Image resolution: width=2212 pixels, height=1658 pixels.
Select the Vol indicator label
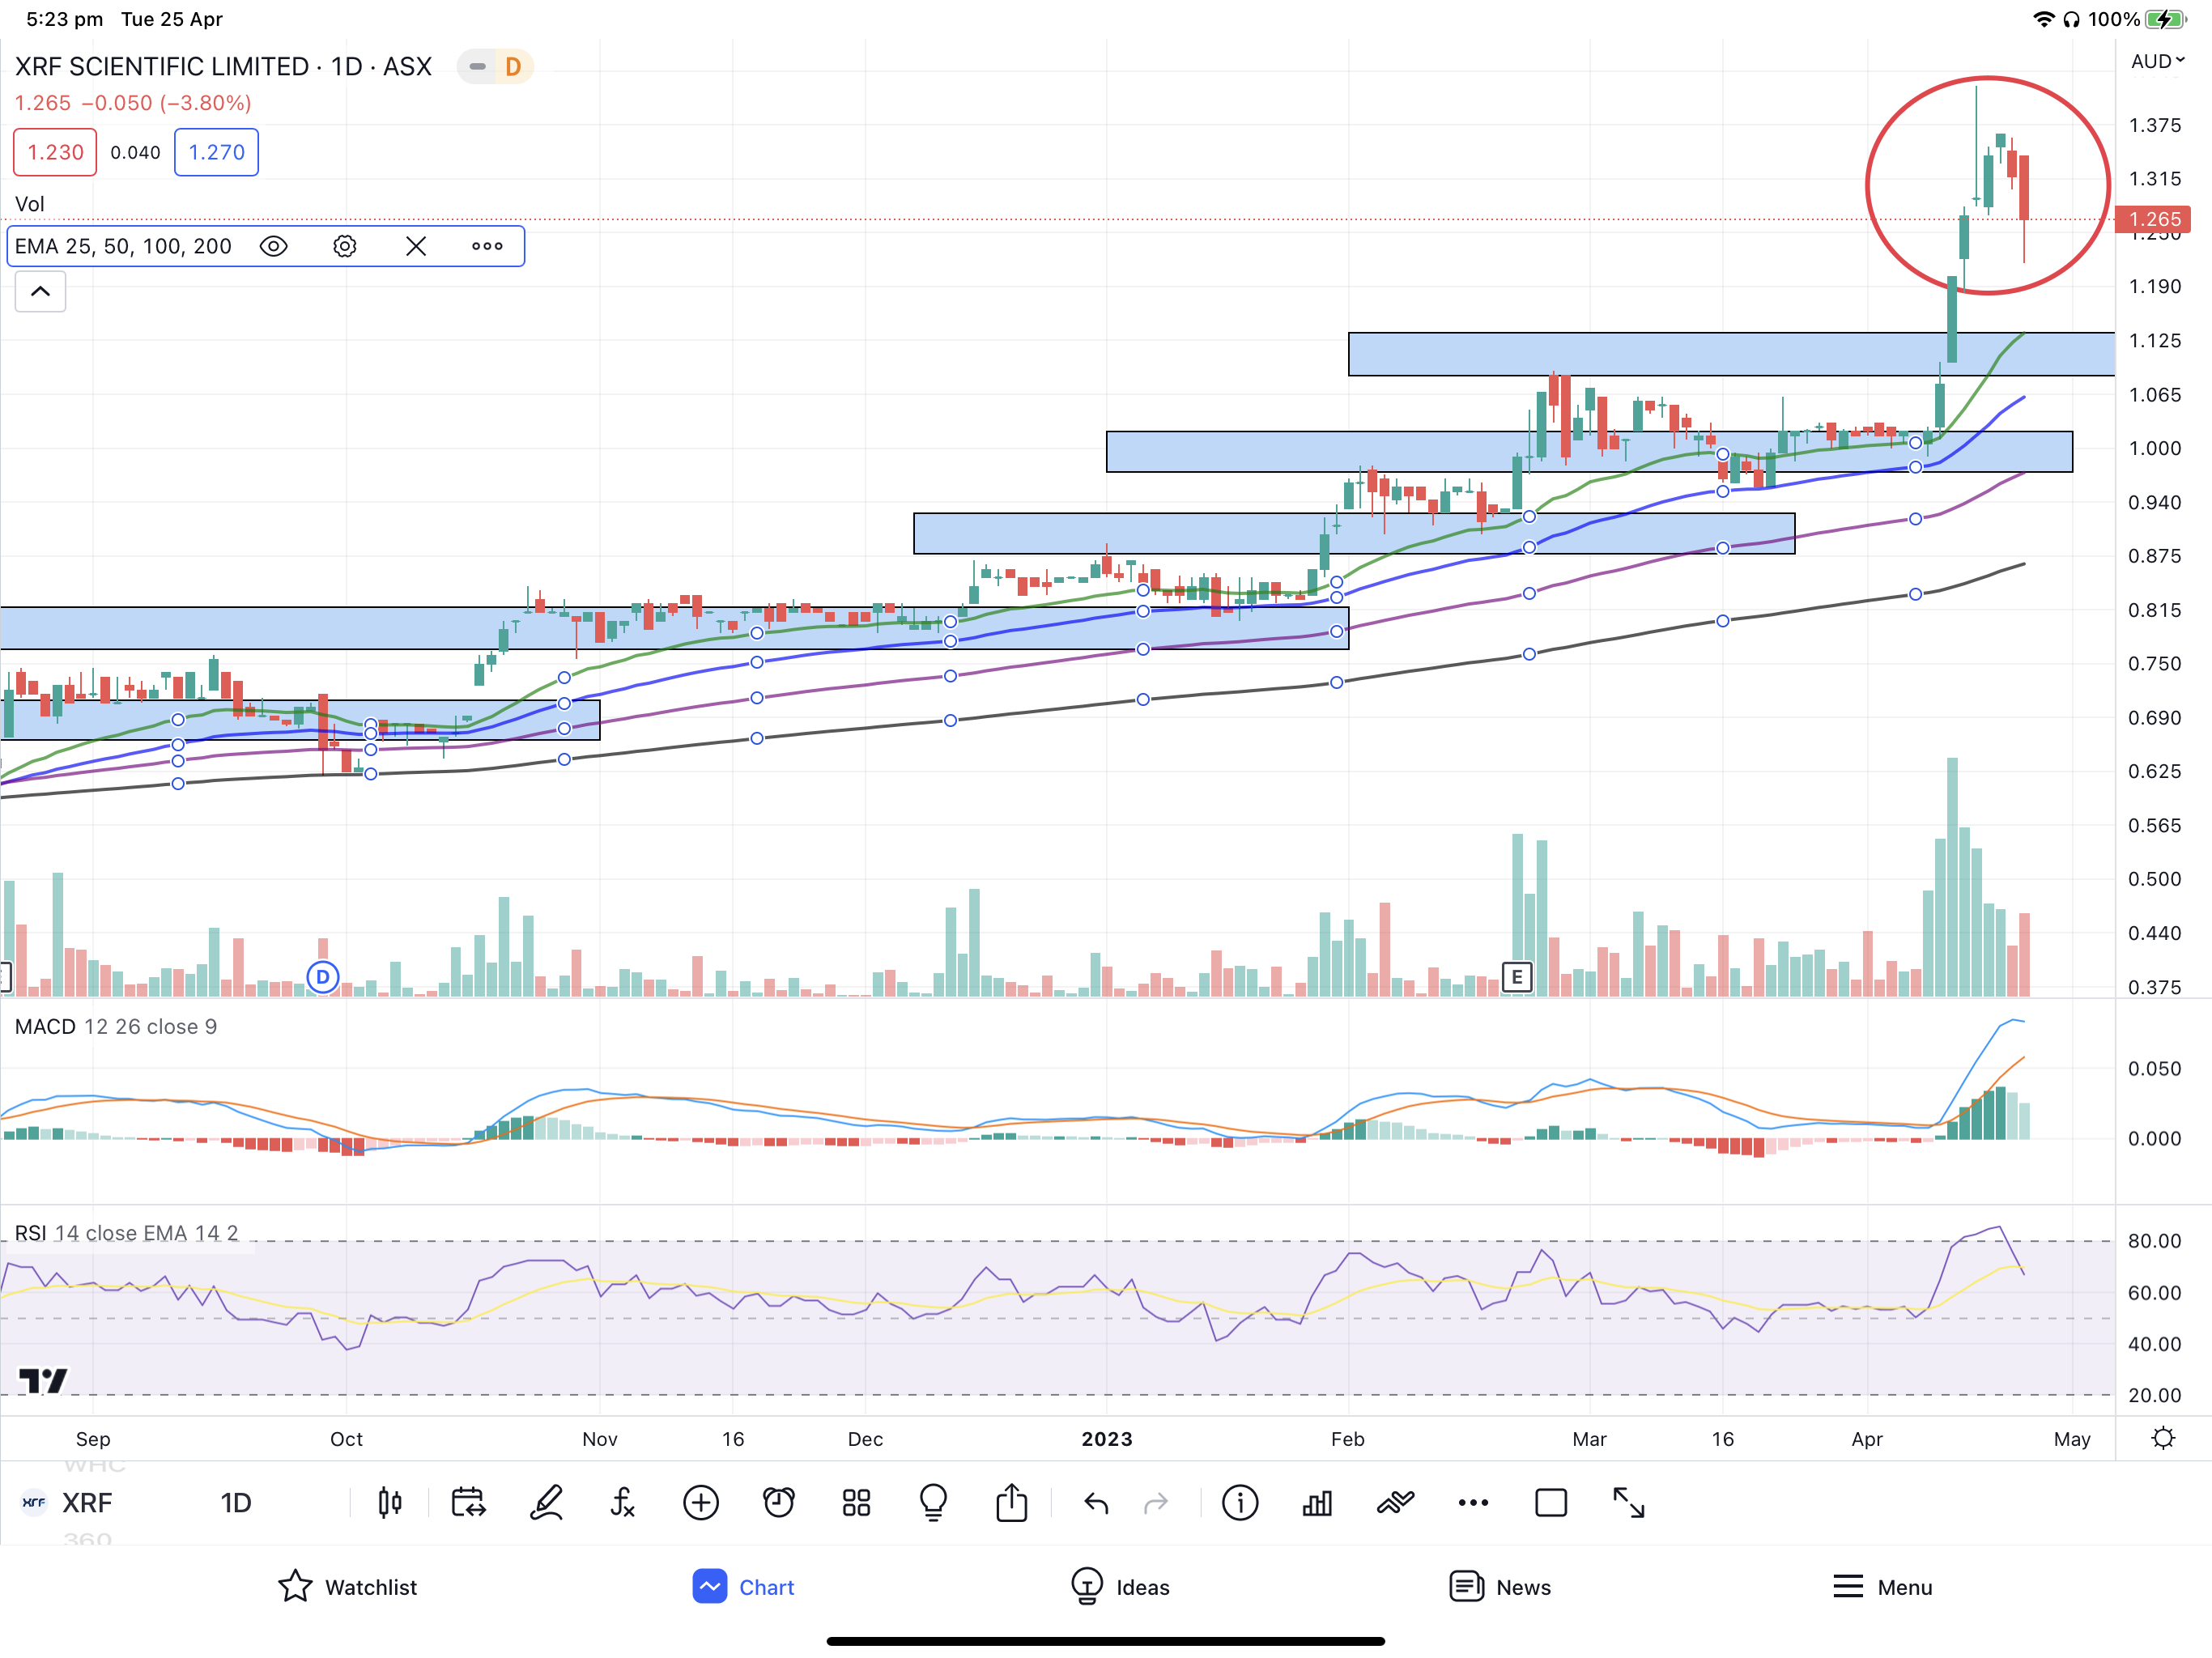point(30,204)
